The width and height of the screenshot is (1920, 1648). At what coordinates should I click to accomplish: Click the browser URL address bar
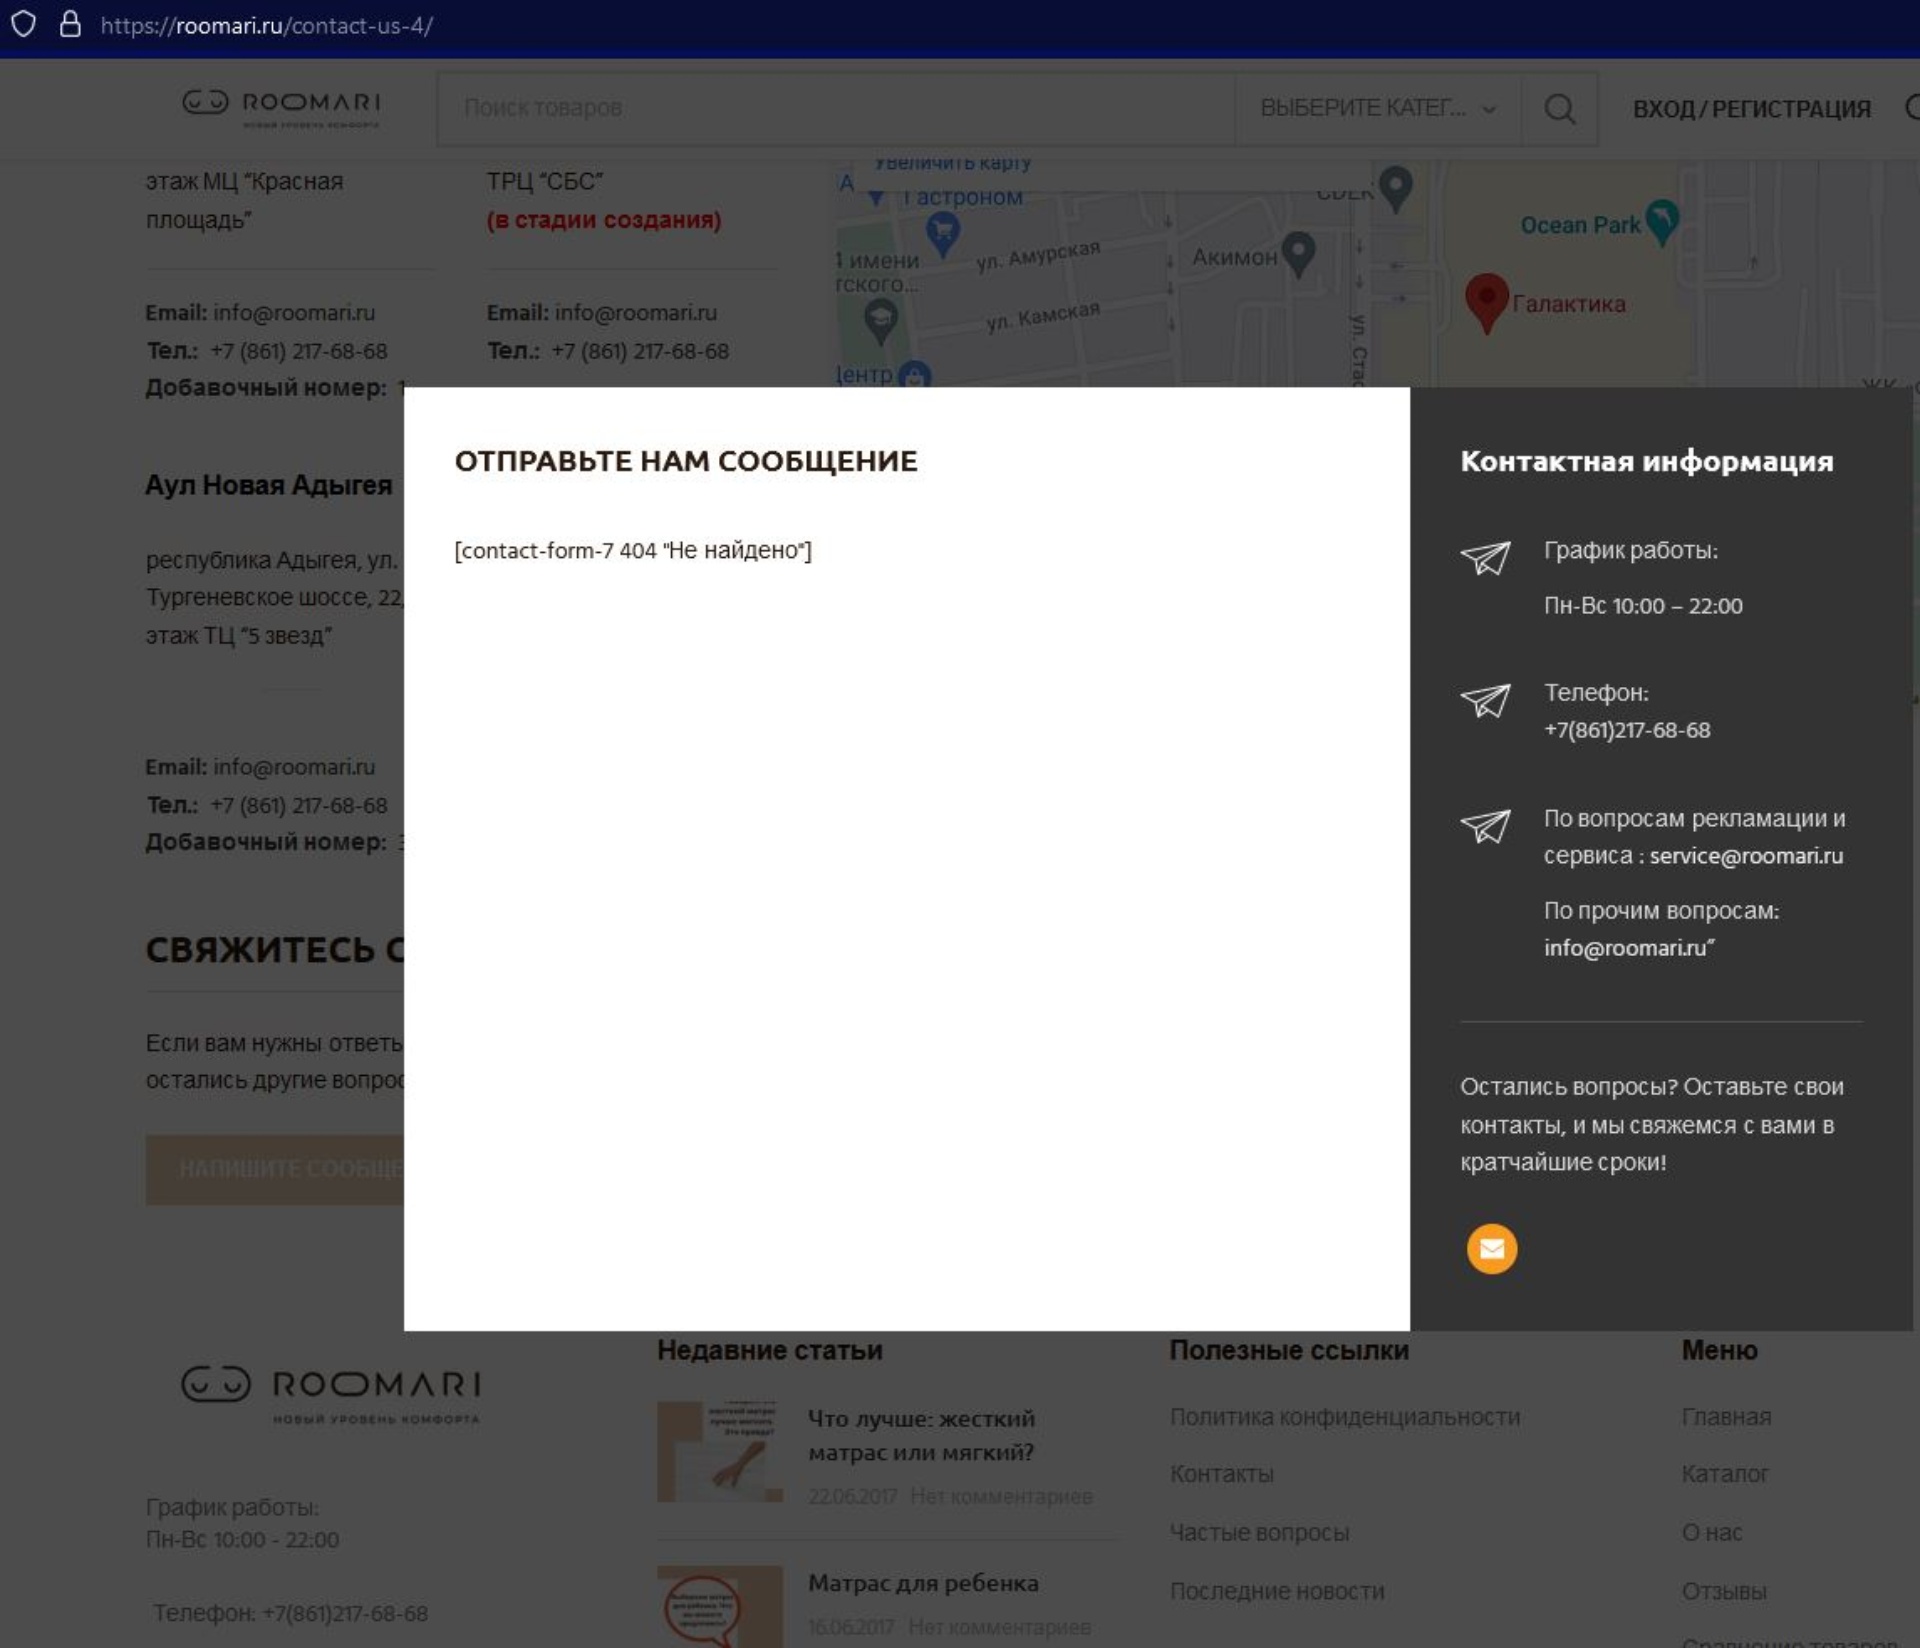click(267, 25)
